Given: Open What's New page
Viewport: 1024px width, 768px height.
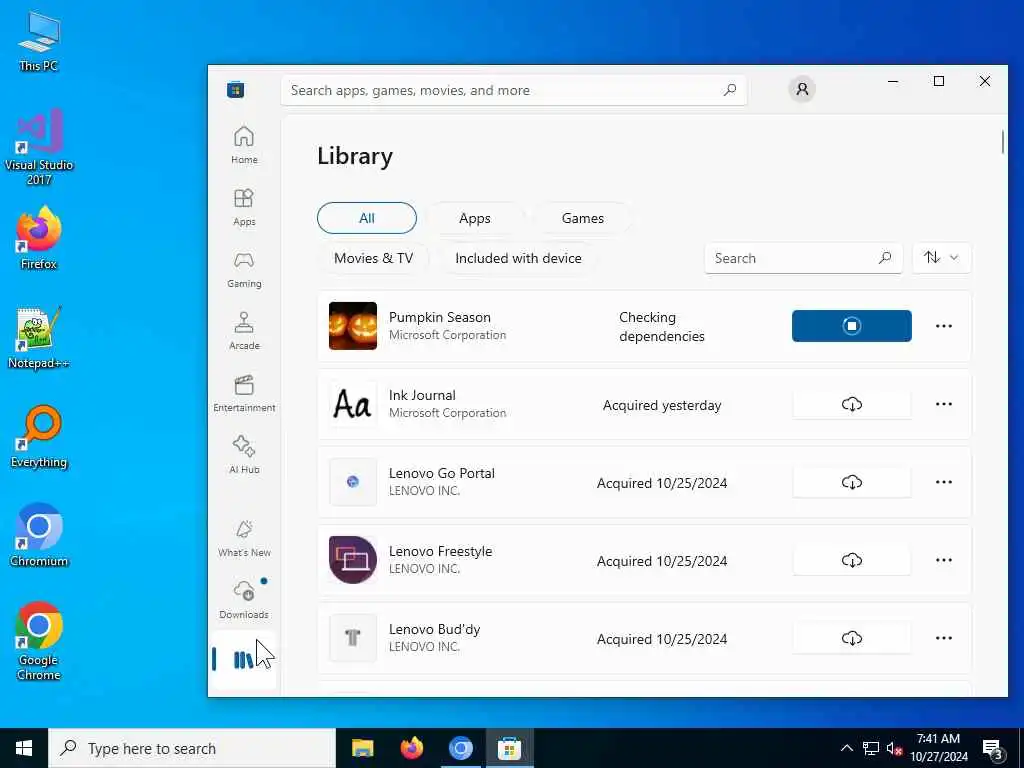Looking at the screenshot, I should point(244,539).
